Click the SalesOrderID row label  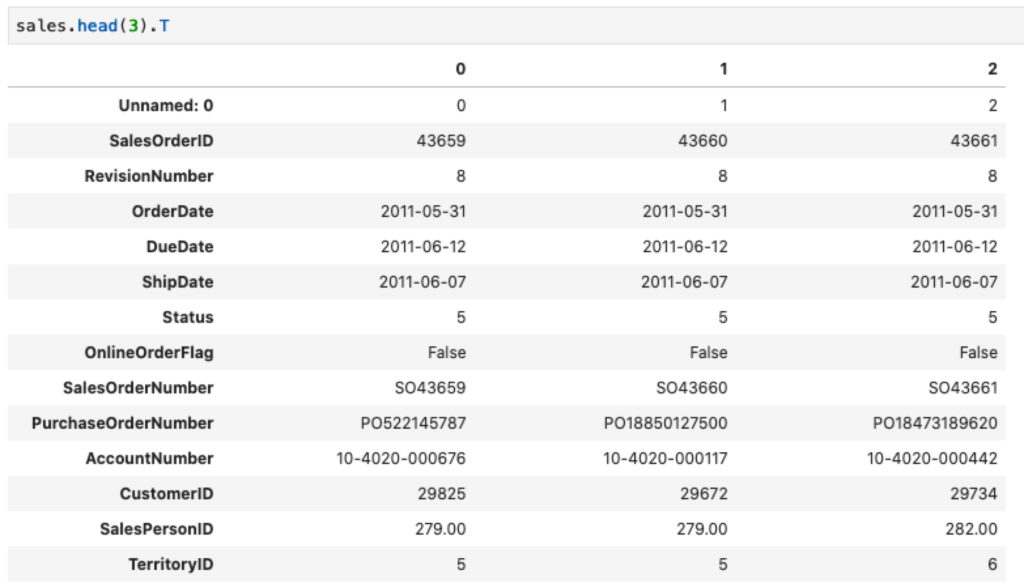[161, 141]
